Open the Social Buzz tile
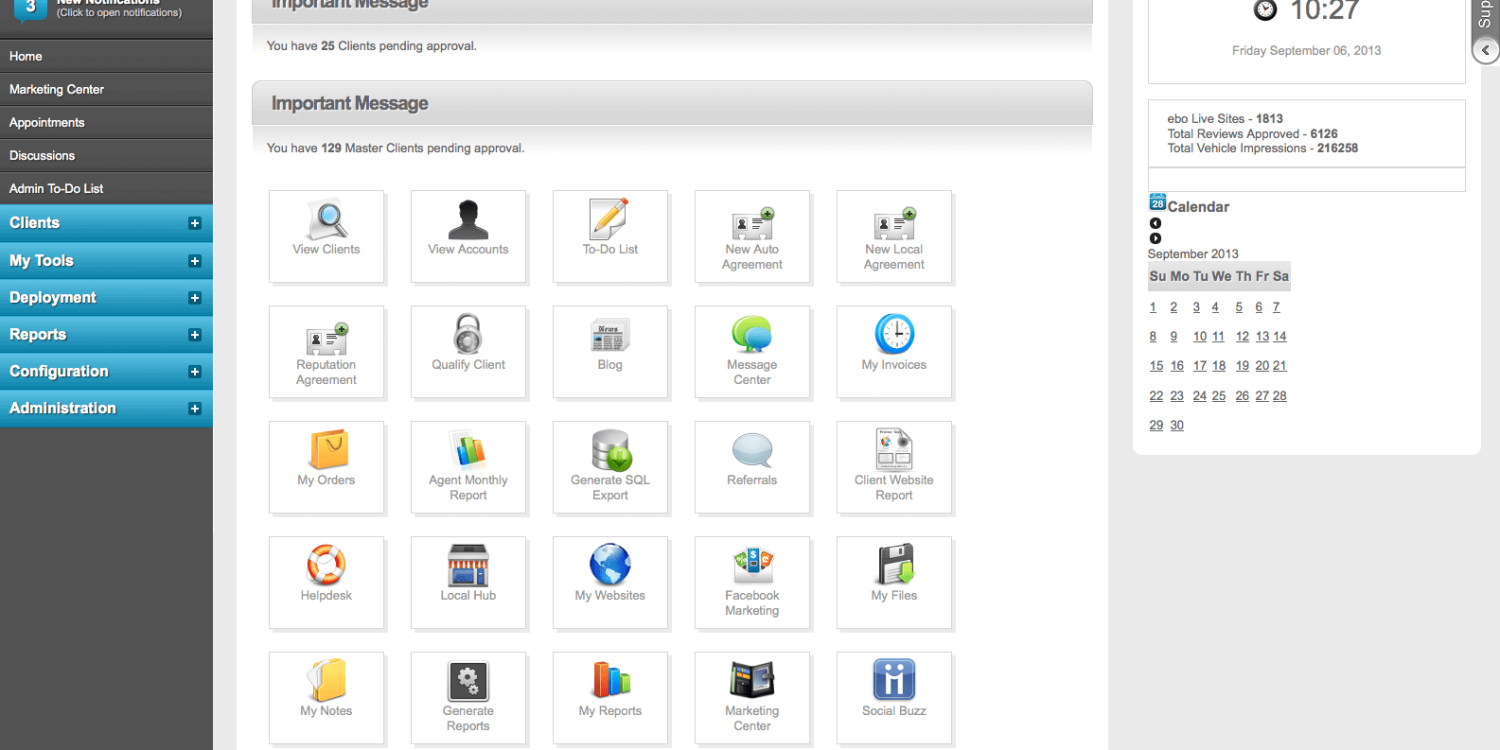The width and height of the screenshot is (1500, 750). [894, 698]
